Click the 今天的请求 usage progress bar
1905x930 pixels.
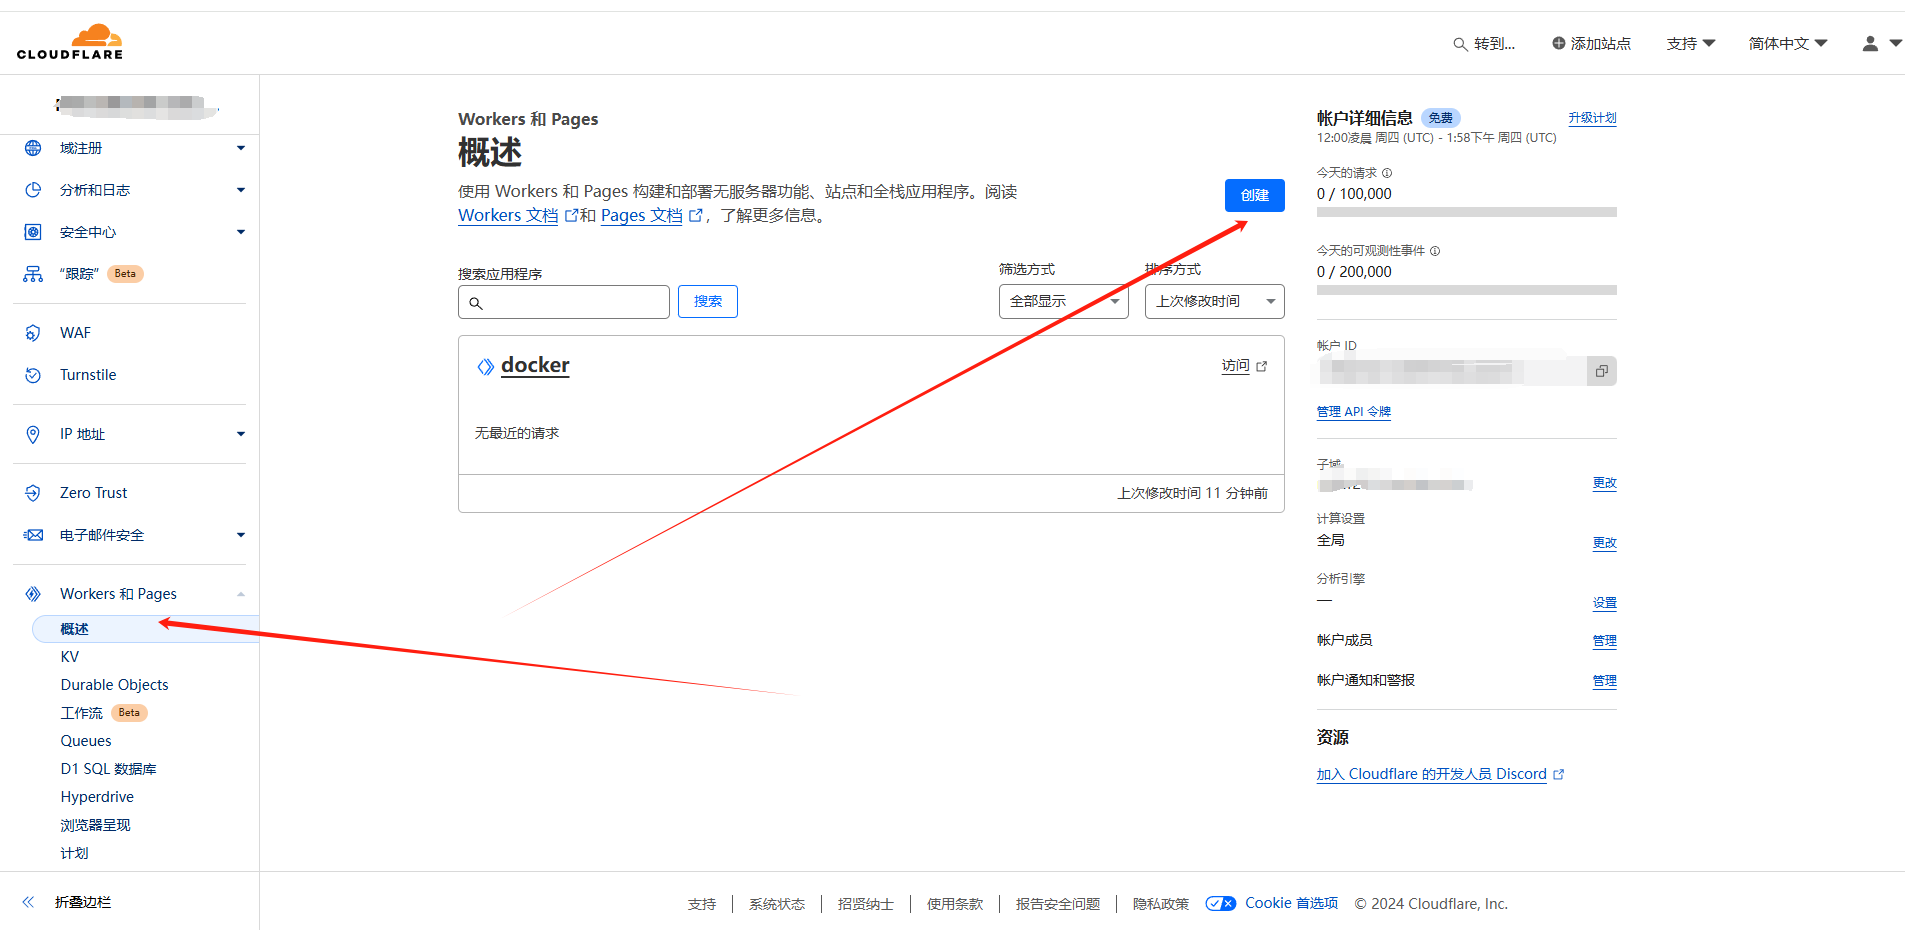pyautogui.click(x=1467, y=212)
